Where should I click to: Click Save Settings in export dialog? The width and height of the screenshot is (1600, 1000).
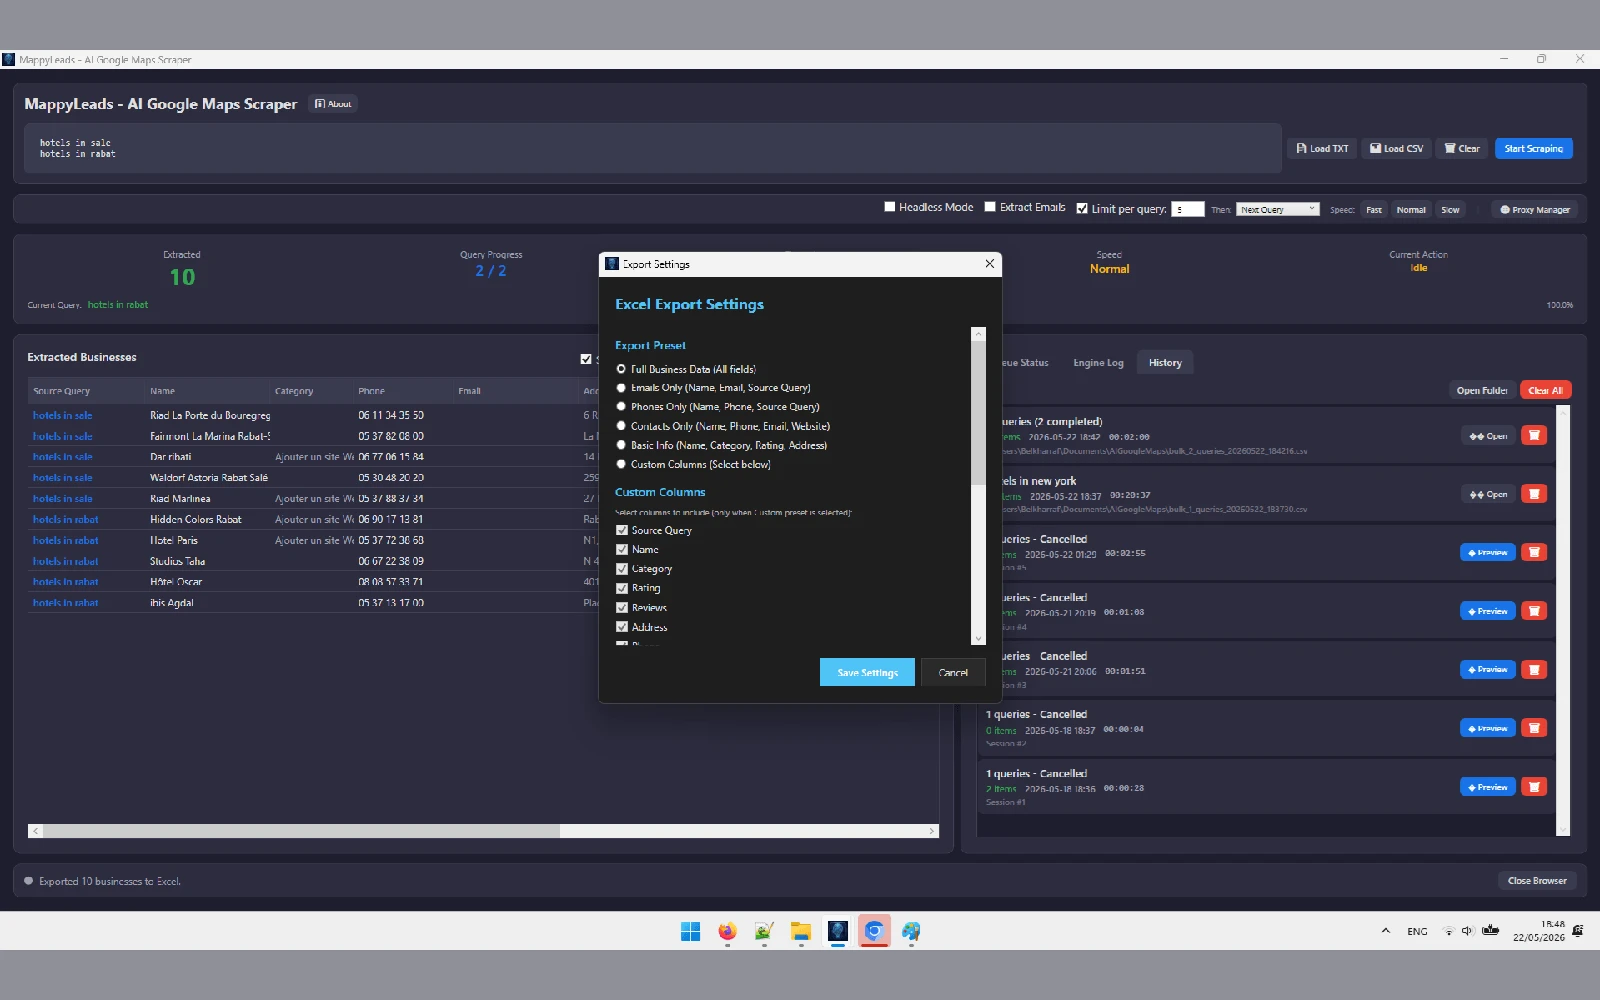click(867, 672)
